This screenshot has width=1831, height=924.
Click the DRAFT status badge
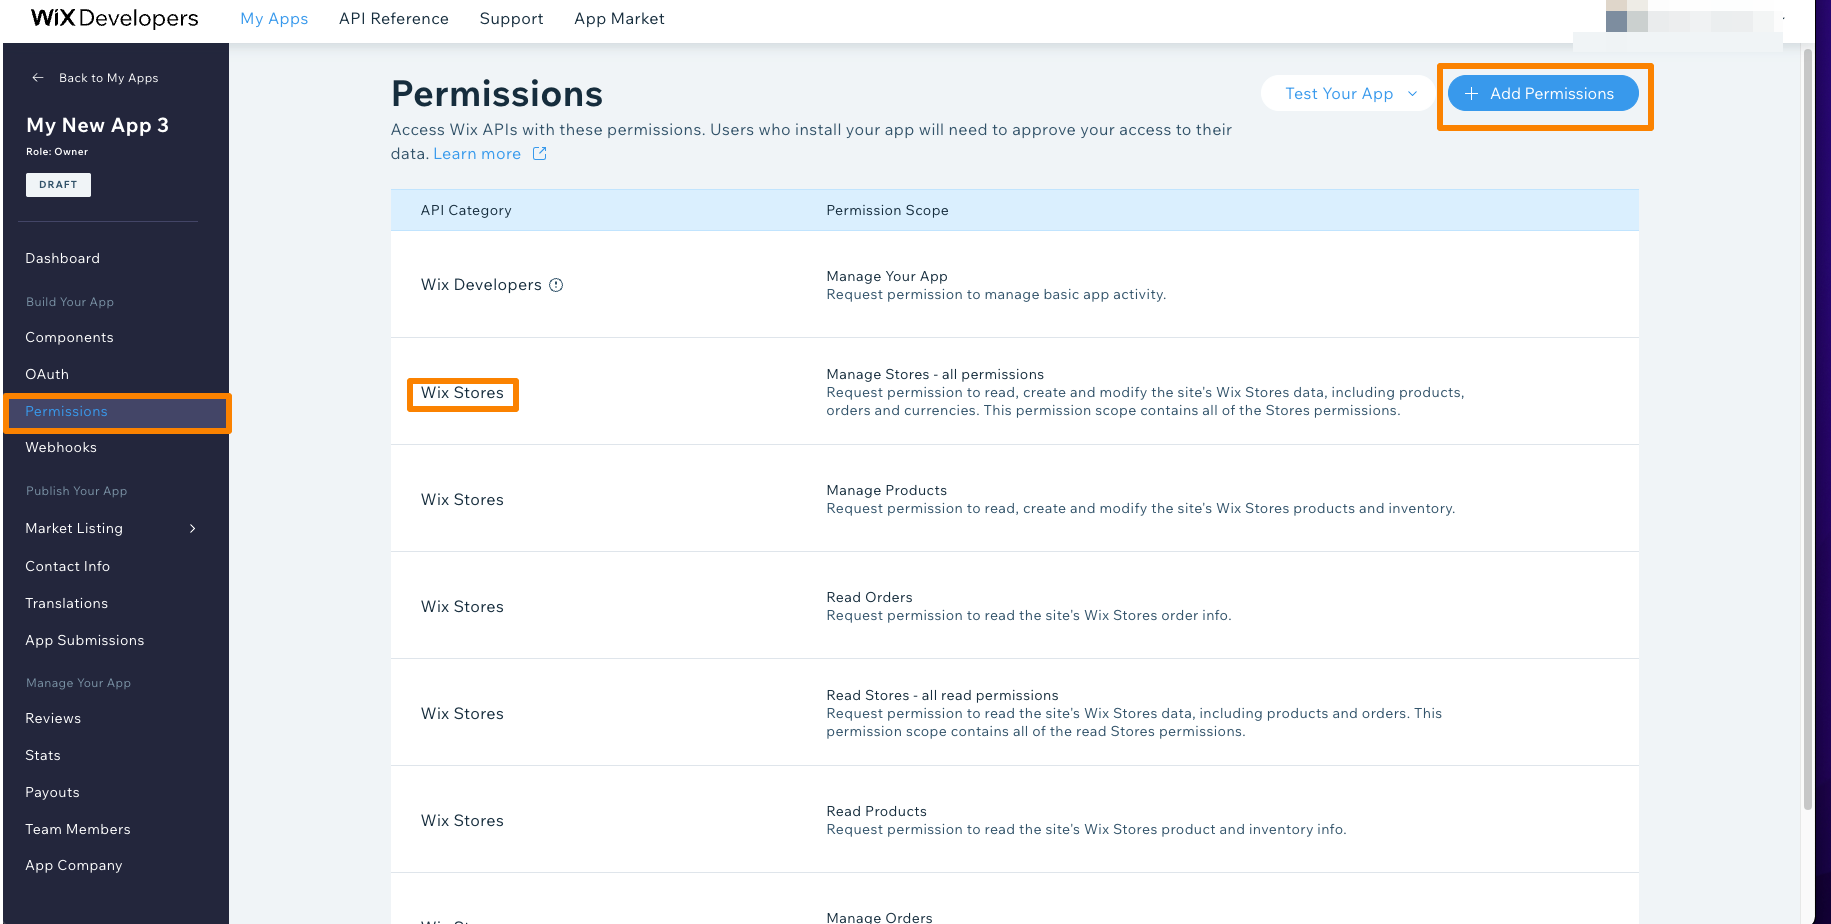58,185
